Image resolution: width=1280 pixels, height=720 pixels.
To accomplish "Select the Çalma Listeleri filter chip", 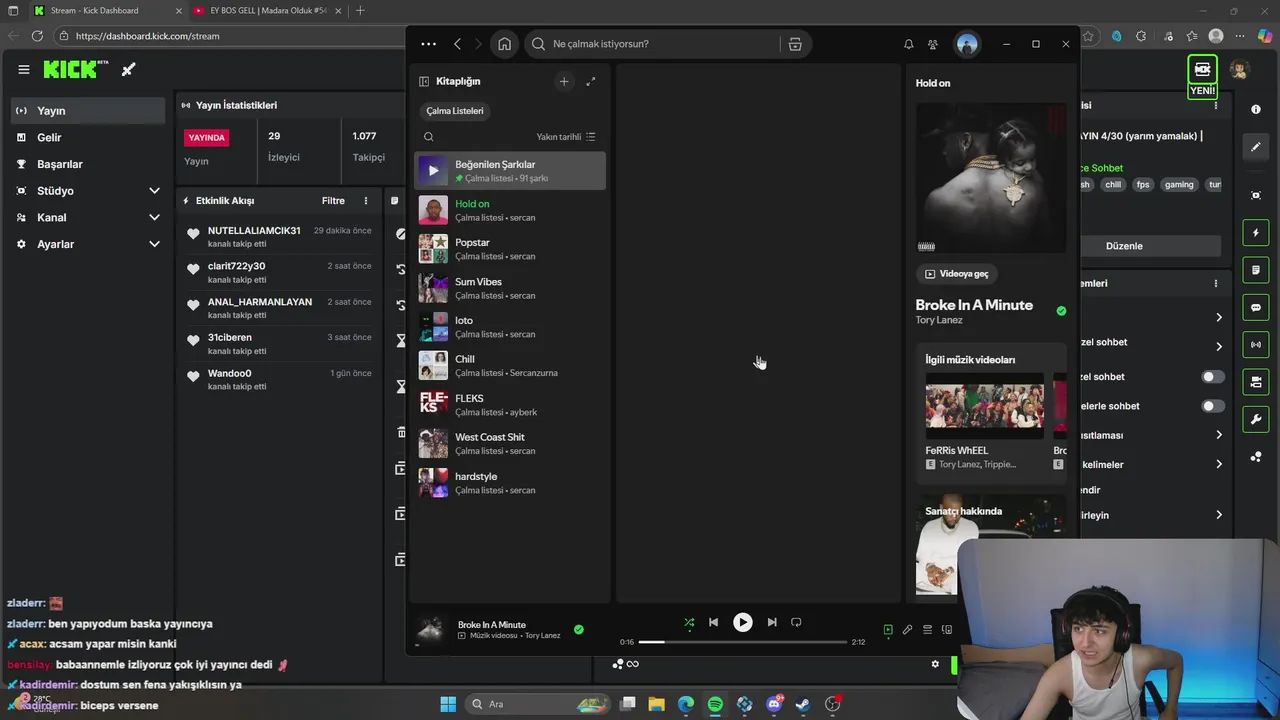I will (455, 111).
